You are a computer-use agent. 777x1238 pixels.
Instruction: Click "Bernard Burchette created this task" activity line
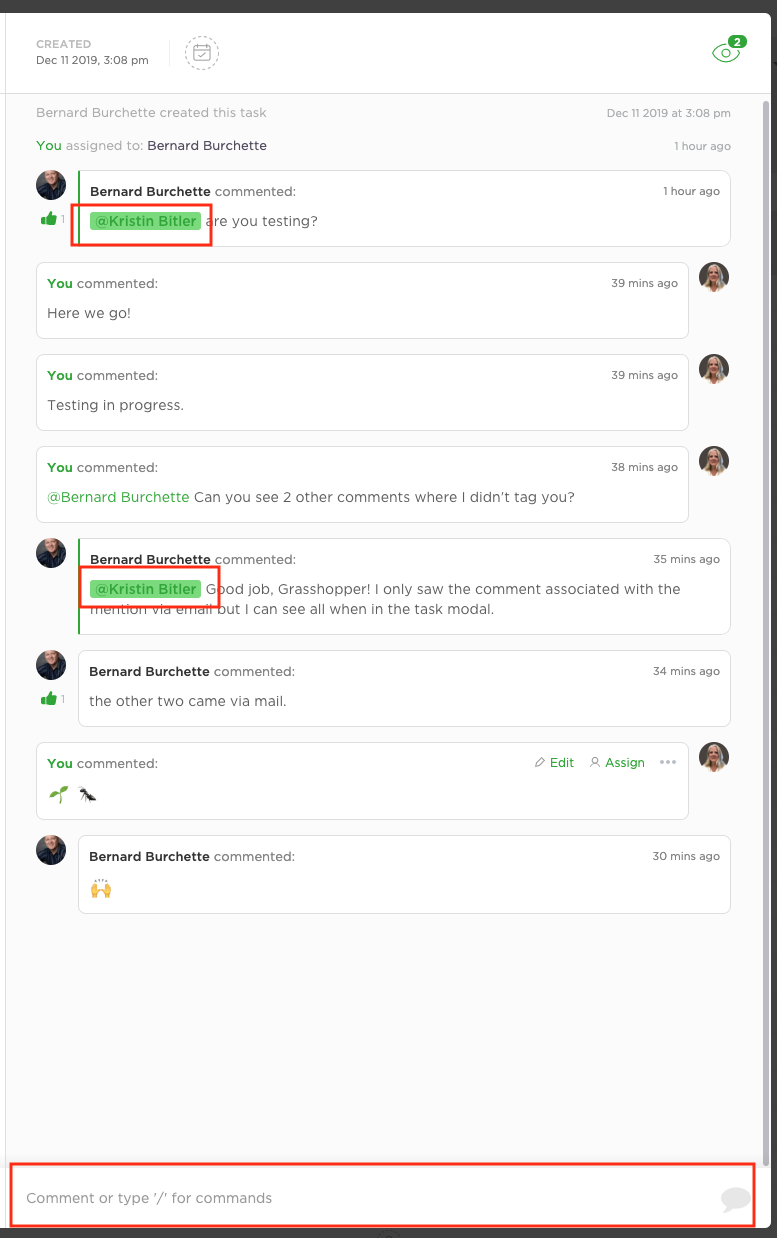click(151, 113)
